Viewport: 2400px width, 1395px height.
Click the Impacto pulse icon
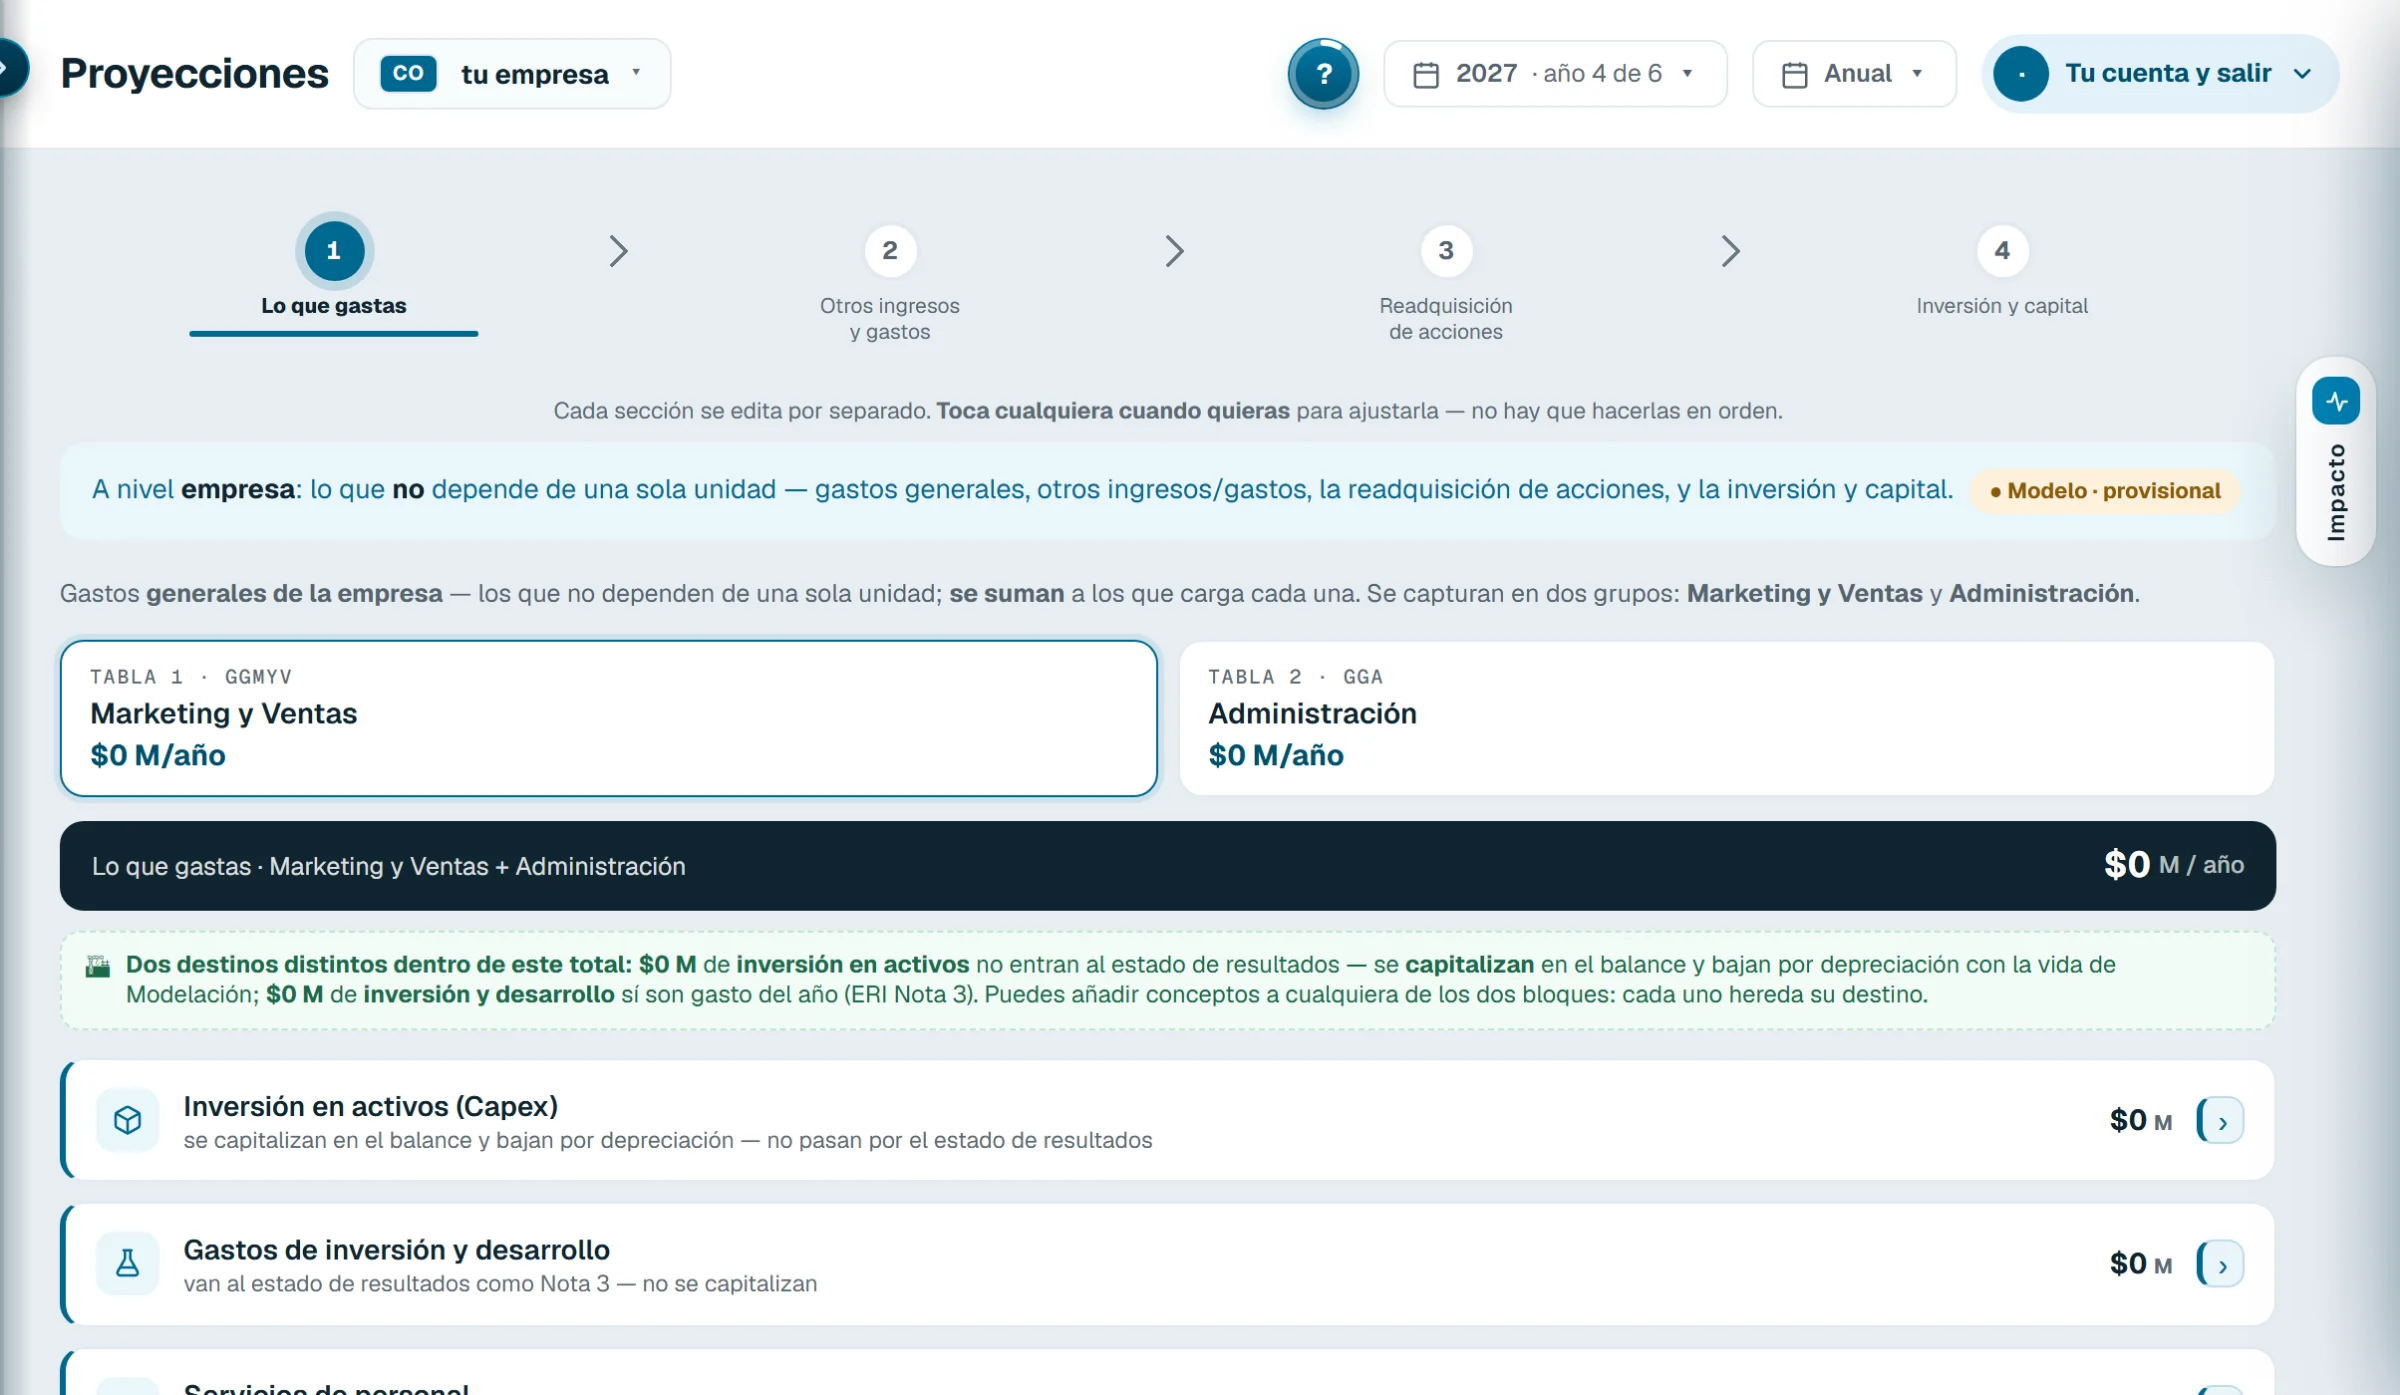(x=2336, y=401)
